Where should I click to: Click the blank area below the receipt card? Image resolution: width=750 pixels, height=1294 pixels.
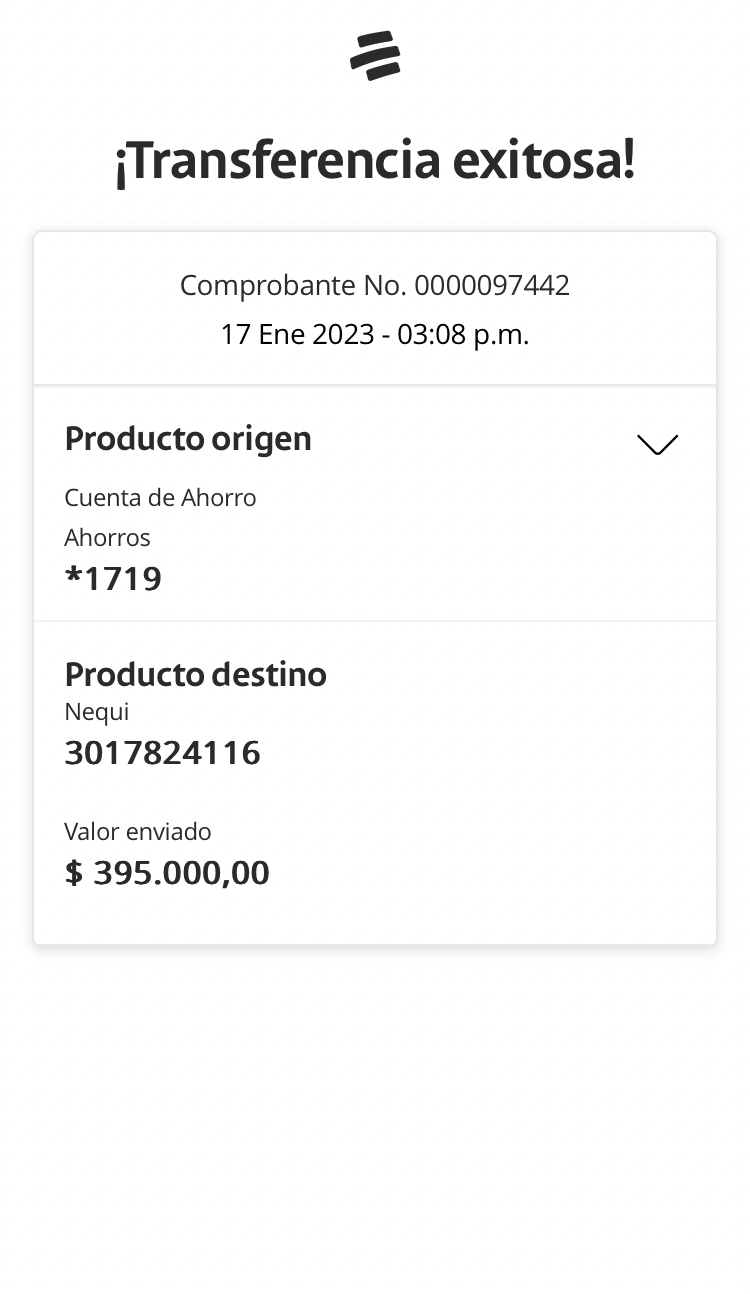pyautogui.click(x=375, y=1110)
